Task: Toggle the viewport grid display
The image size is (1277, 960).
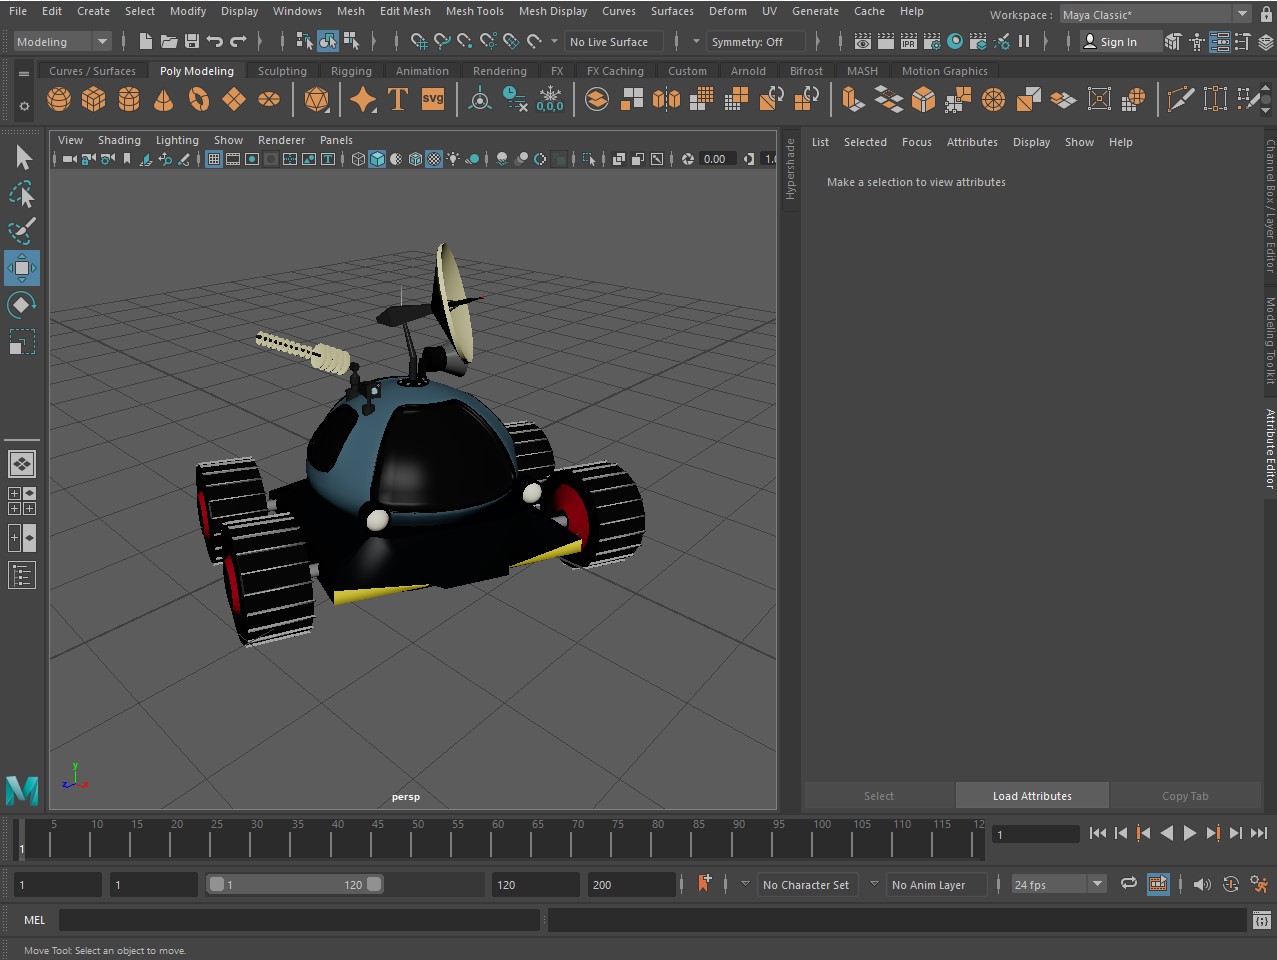Action: point(214,159)
